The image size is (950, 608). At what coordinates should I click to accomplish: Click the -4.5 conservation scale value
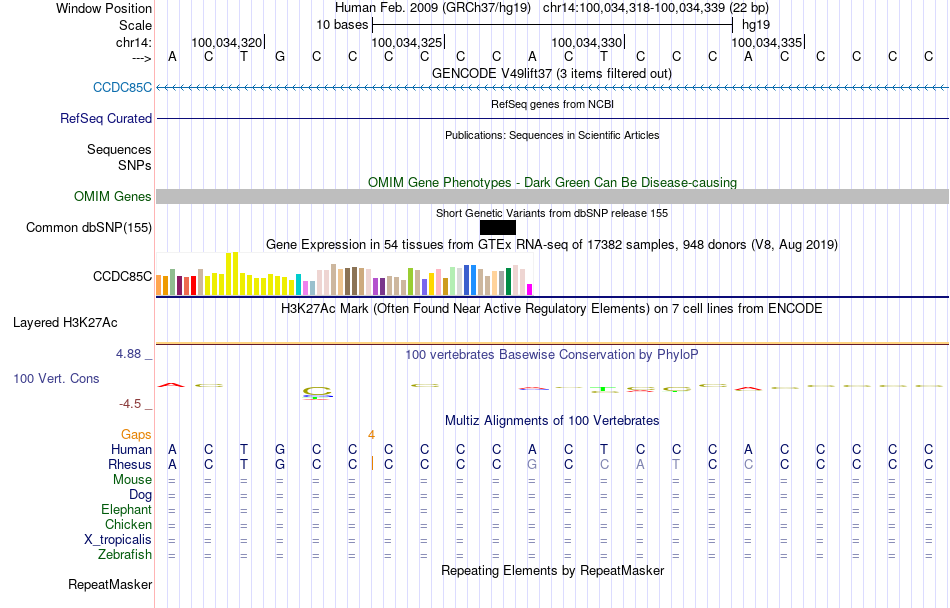click(x=130, y=404)
